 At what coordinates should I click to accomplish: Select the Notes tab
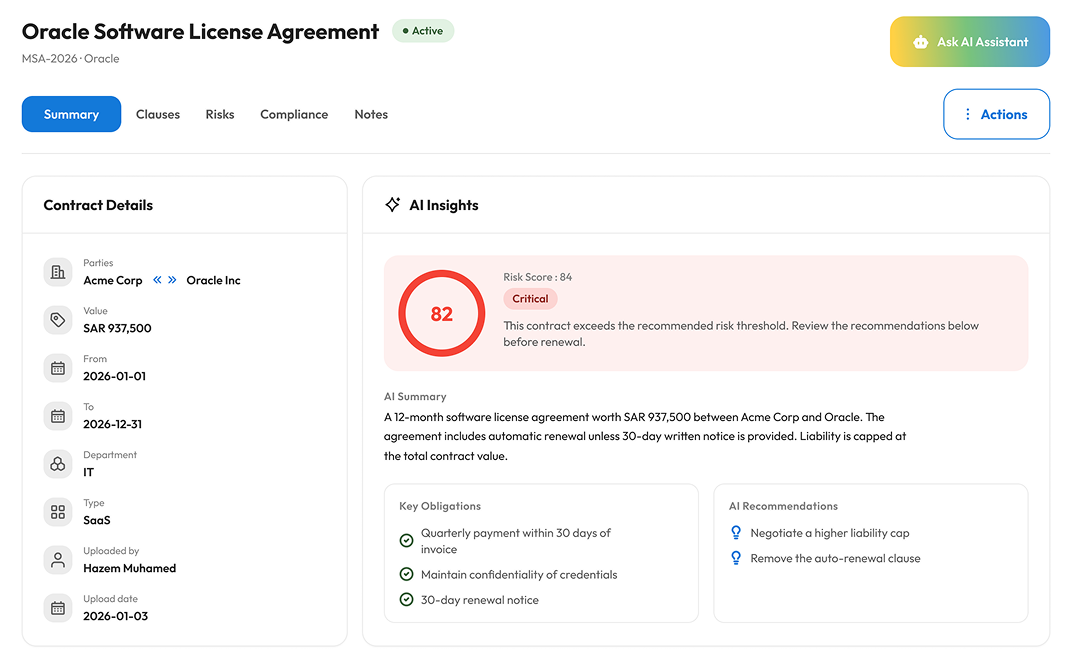[x=371, y=114]
